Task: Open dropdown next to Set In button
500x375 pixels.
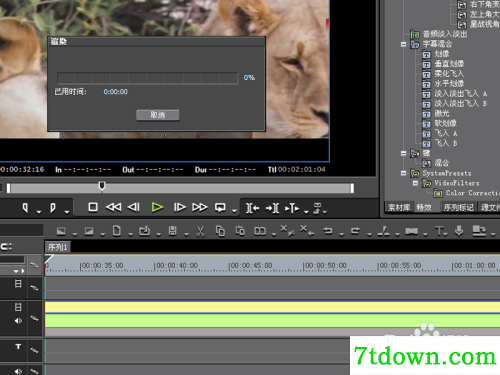Action: pyautogui.click(x=39, y=212)
